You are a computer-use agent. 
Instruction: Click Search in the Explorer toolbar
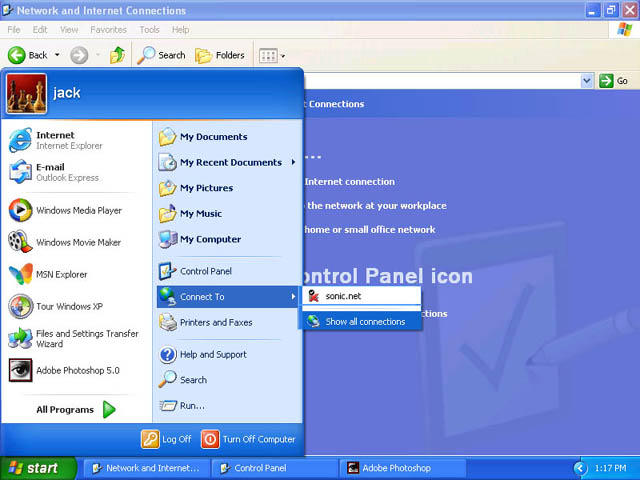(x=161, y=55)
